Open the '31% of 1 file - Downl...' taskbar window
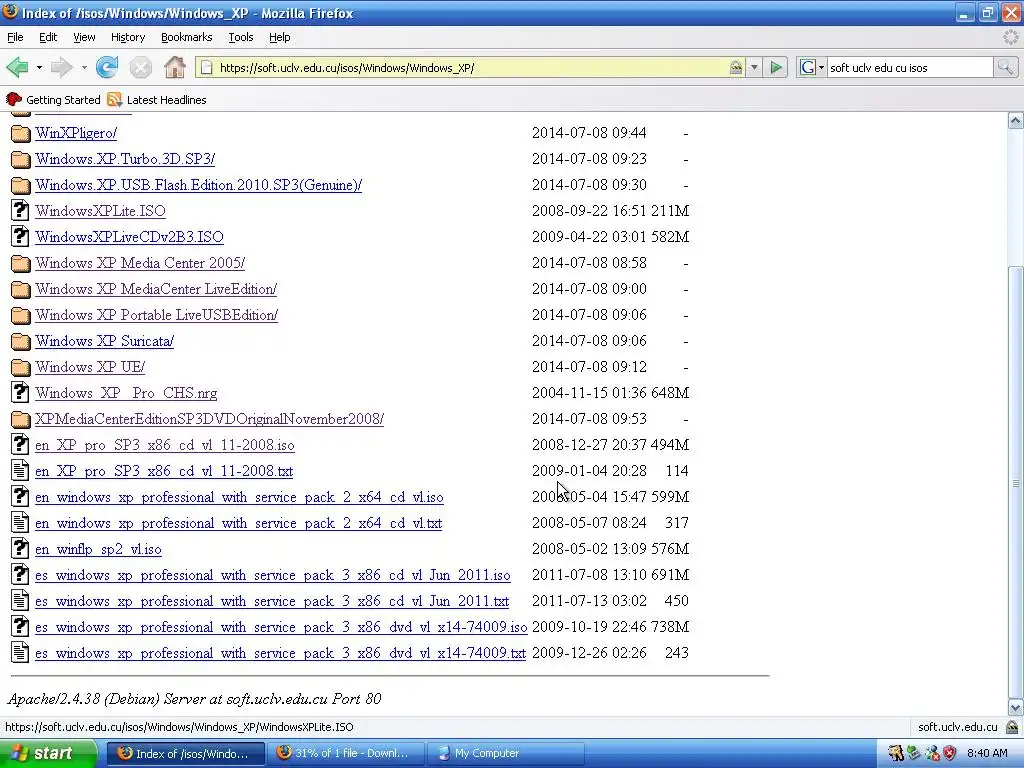1024x768 pixels. pyautogui.click(x=345, y=754)
